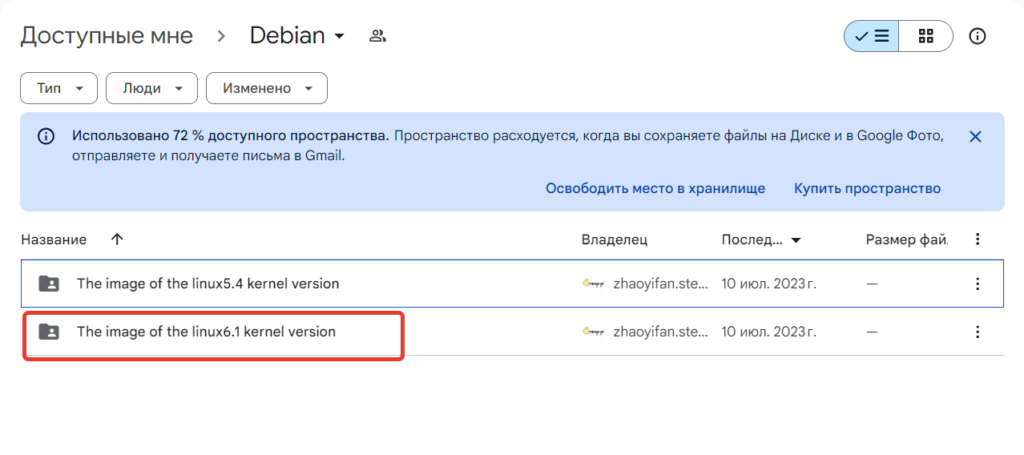Click "Освободить место в хранилище" link
Image resolution: width=1024 pixels, height=455 pixels.
(x=655, y=189)
